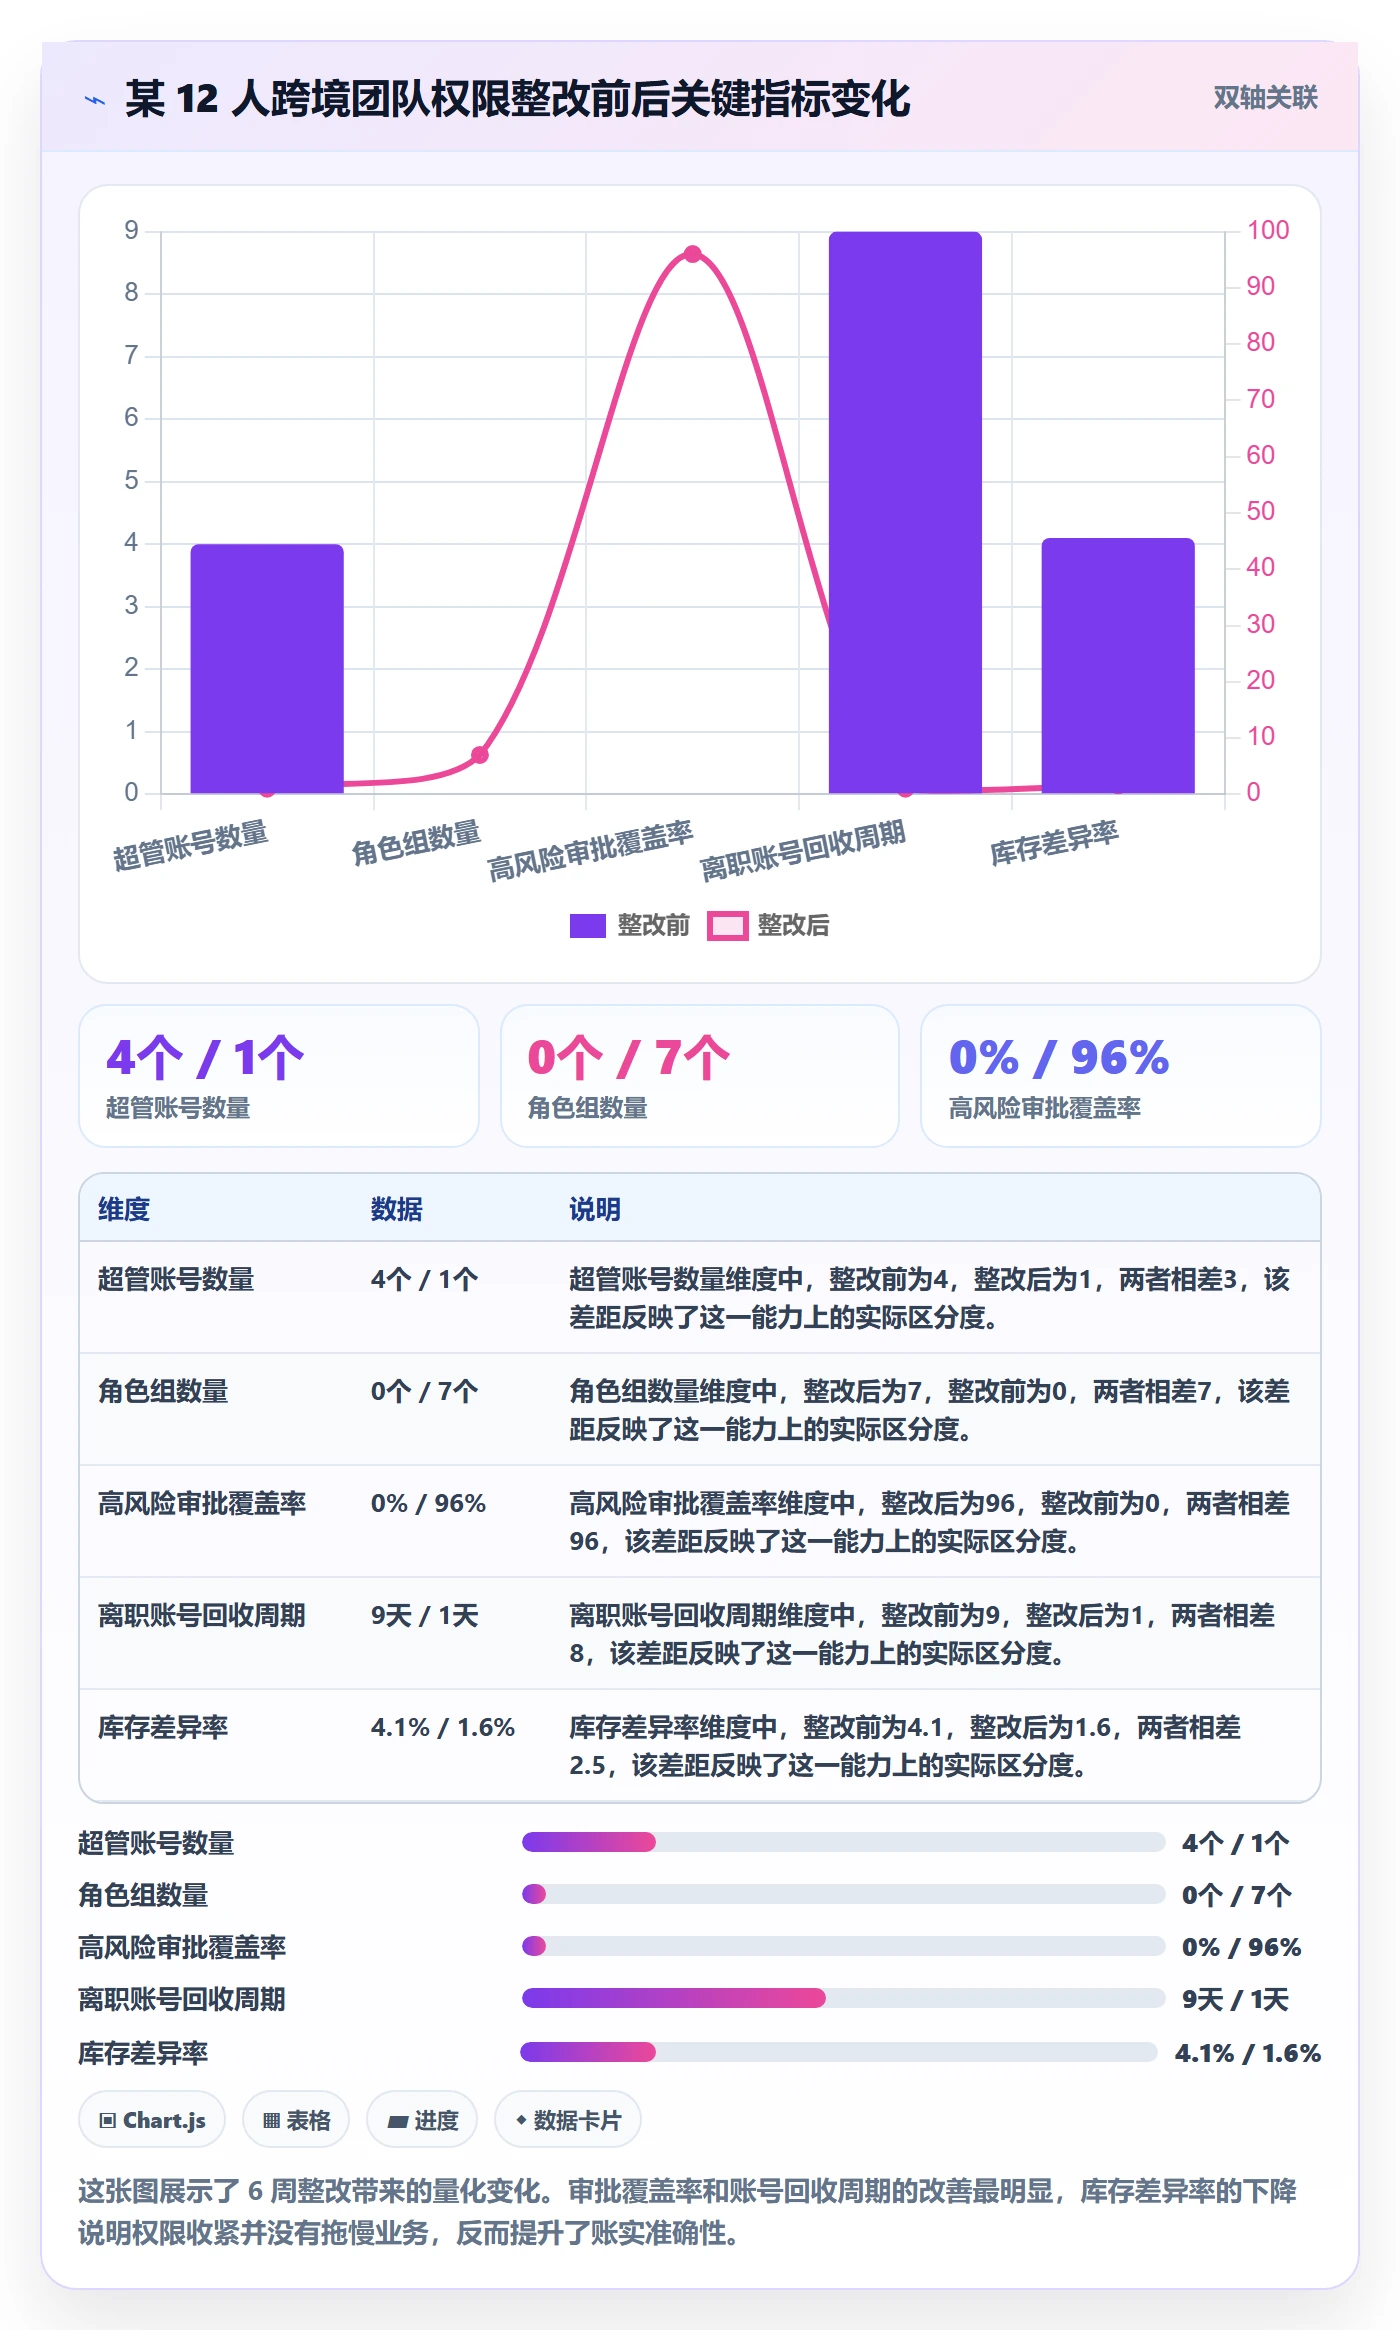Select the 库存差异率 table row name
1400x2330 pixels.
[x=163, y=1727]
